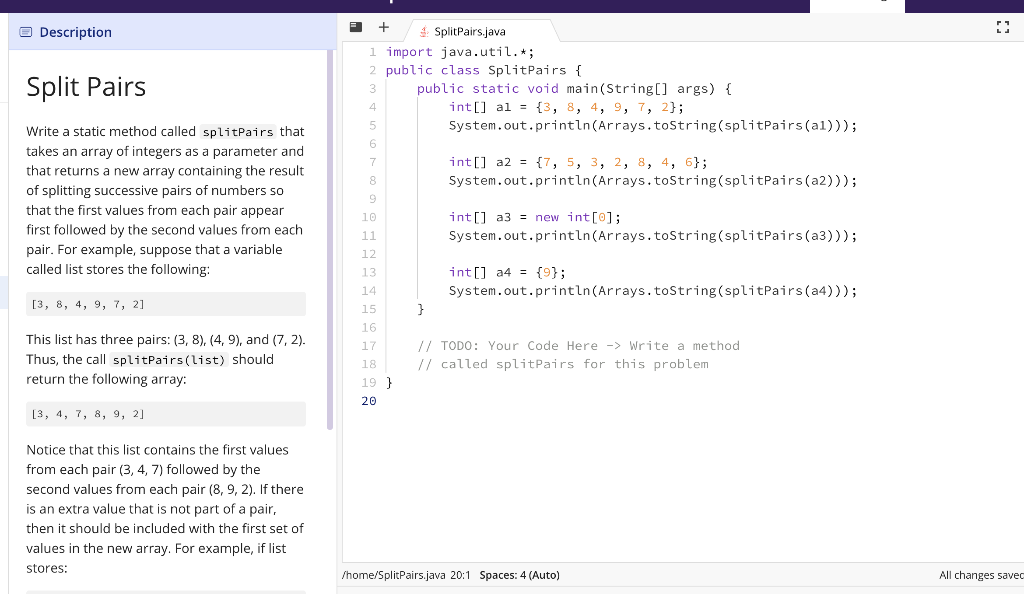The width and height of the screenshot is (1024, 594).
Task: Create a new tab with the plus icon
Action: click(x=383, y=27)
